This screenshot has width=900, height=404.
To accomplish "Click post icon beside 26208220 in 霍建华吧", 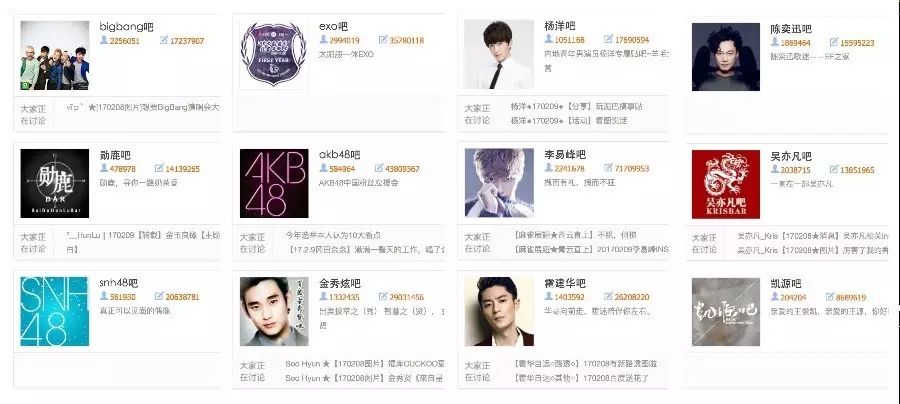I will pyautogui.click(x=608, y=296).
